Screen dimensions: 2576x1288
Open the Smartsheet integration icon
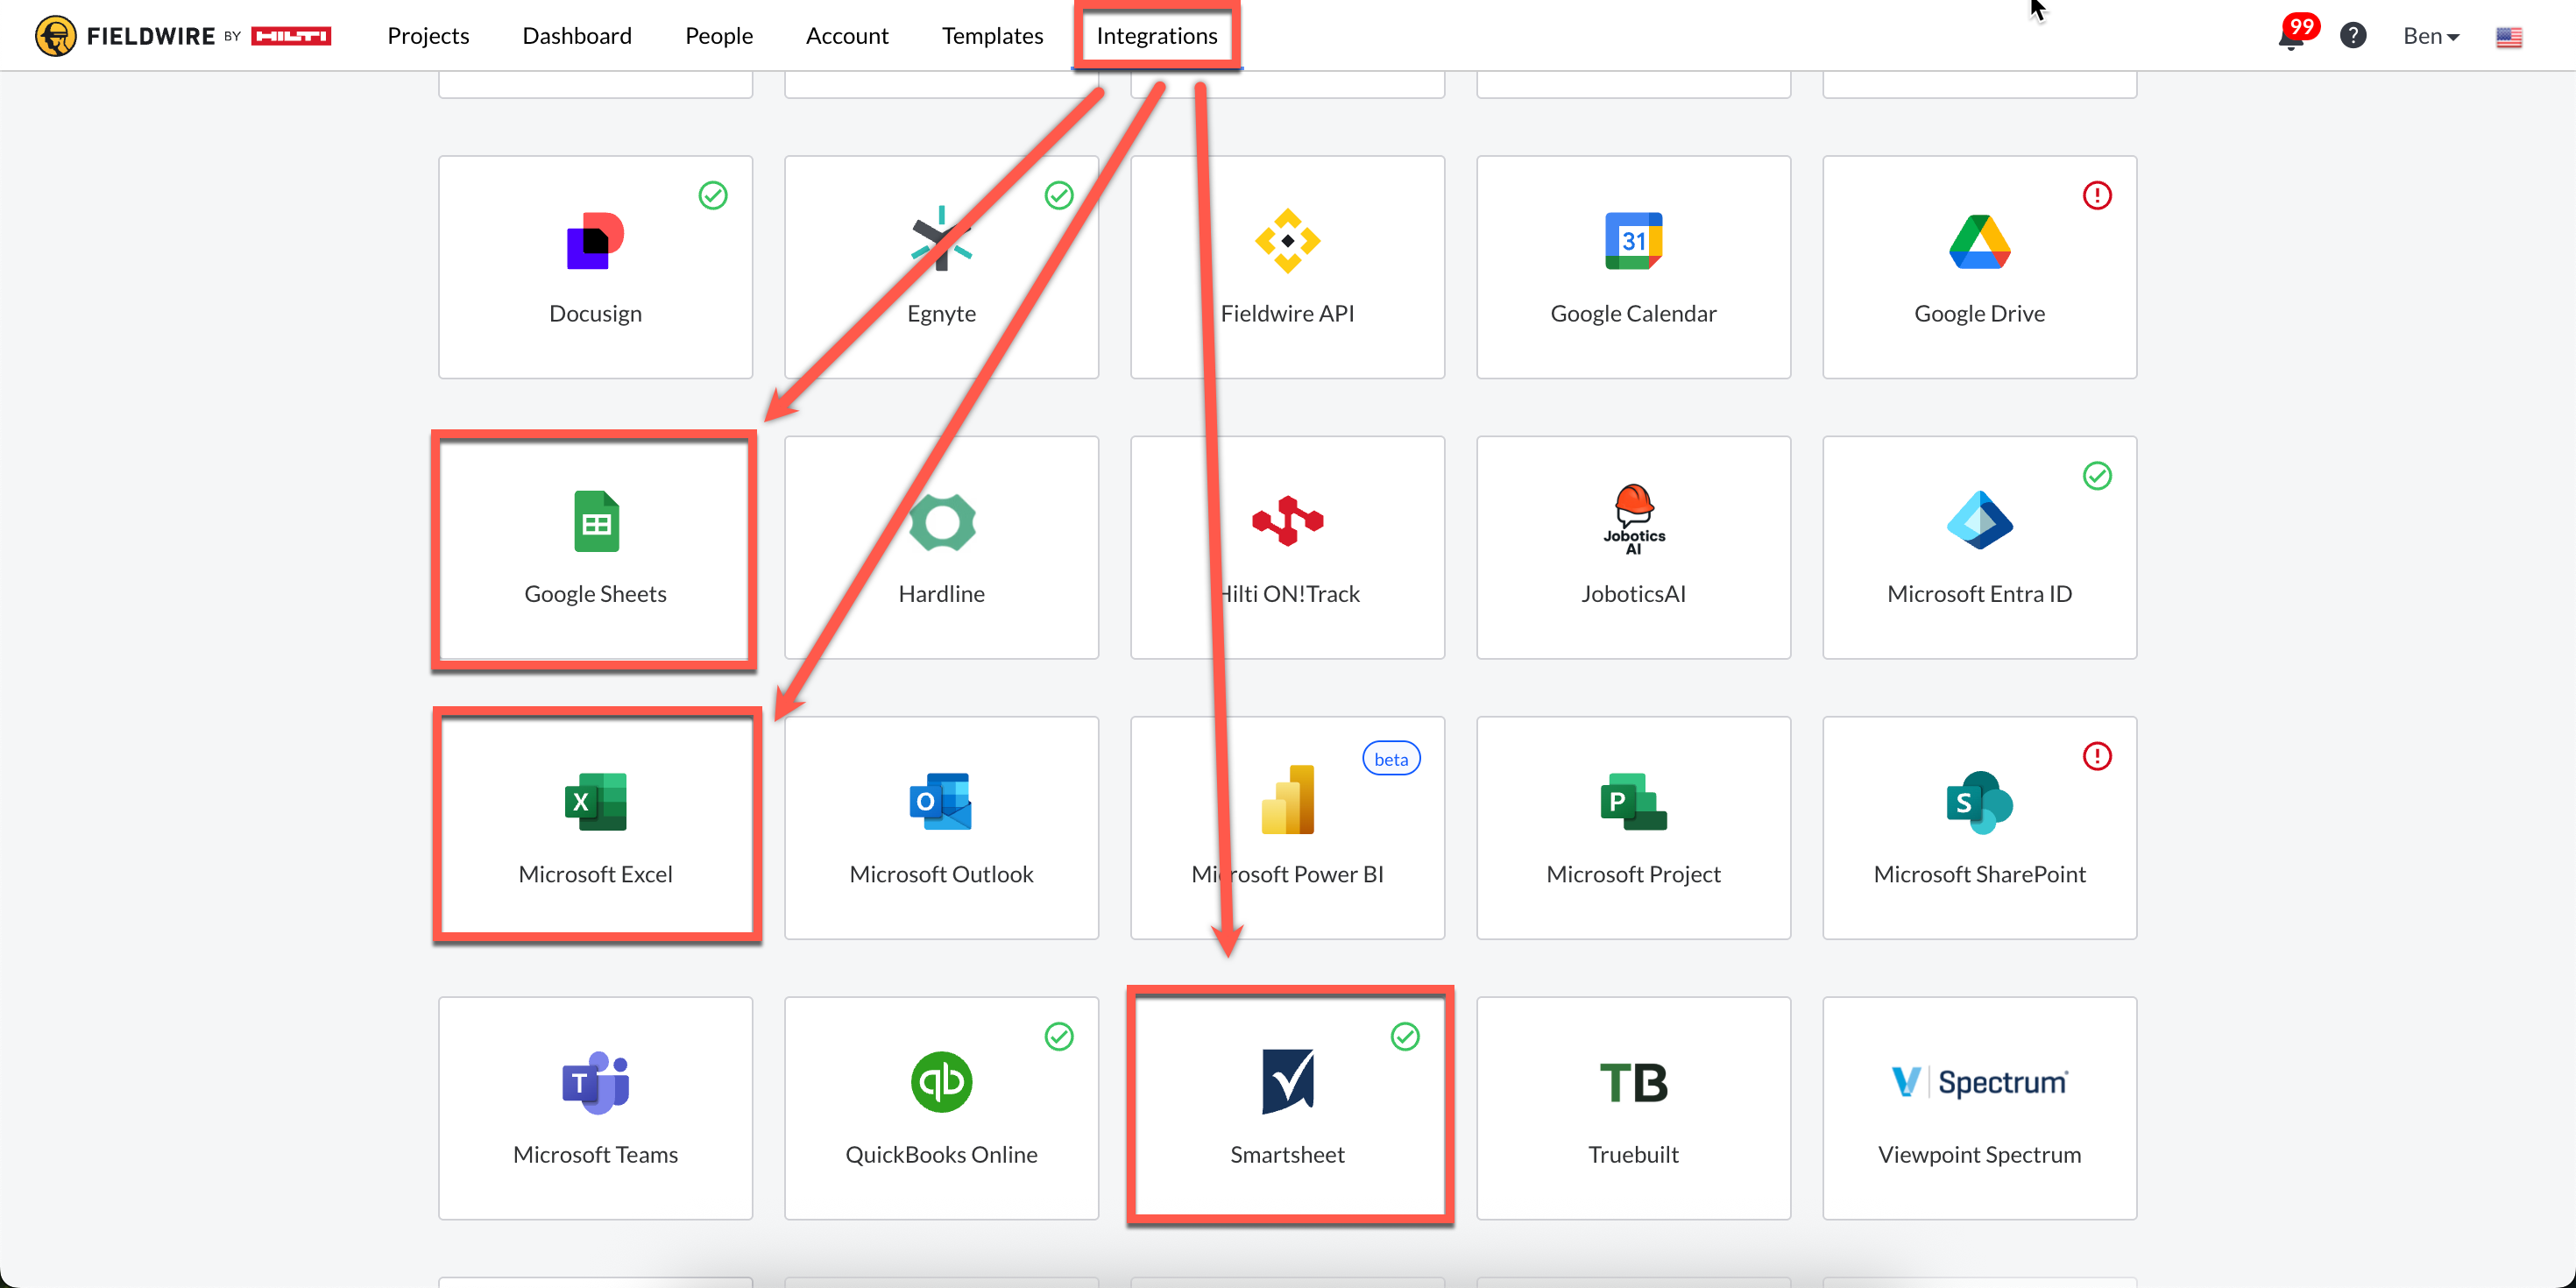(x=1287, y=1081)
